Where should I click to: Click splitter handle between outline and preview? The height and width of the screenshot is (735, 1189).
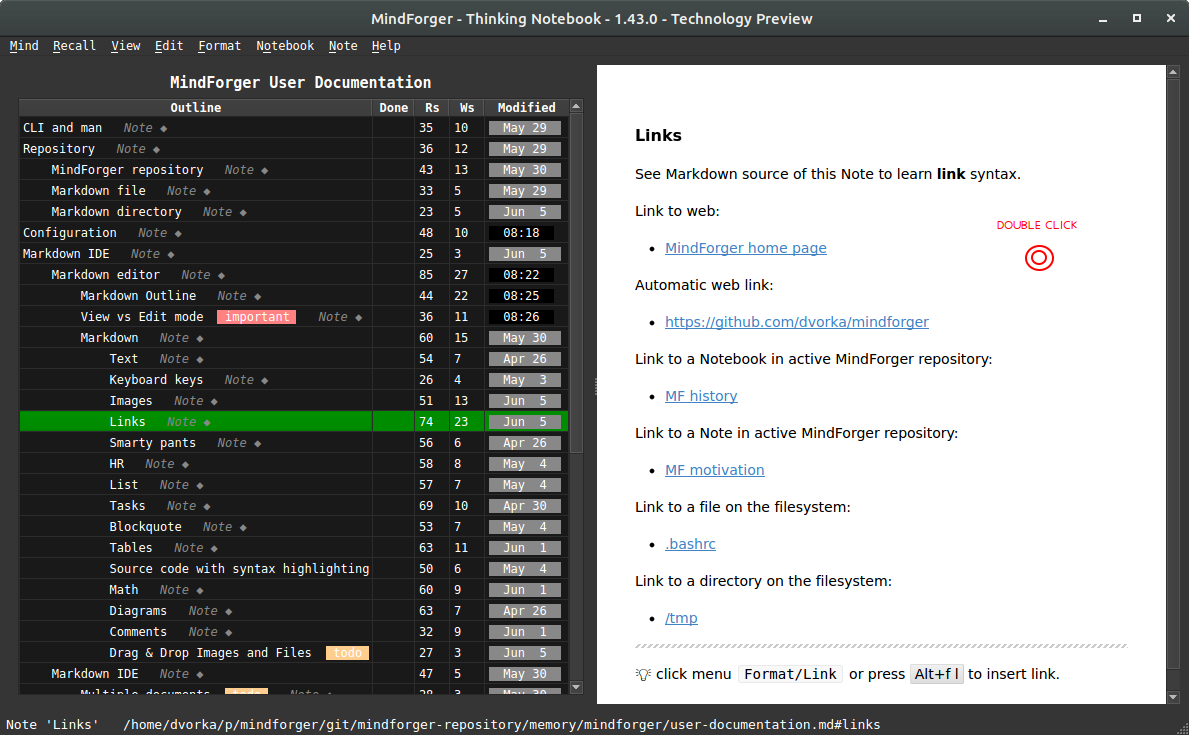point(594,386)
